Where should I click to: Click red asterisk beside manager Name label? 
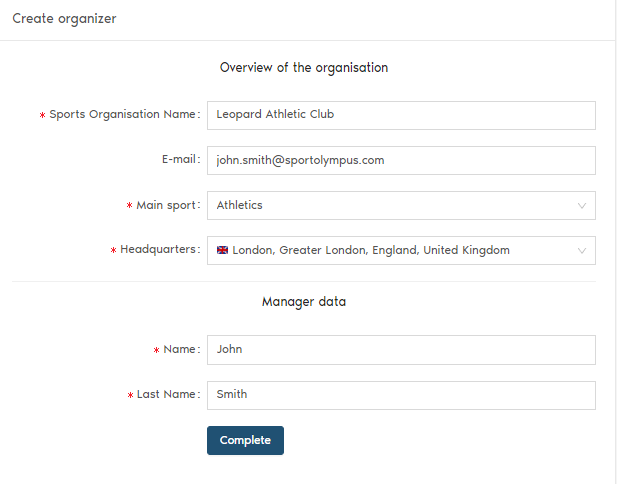[156, 351]
